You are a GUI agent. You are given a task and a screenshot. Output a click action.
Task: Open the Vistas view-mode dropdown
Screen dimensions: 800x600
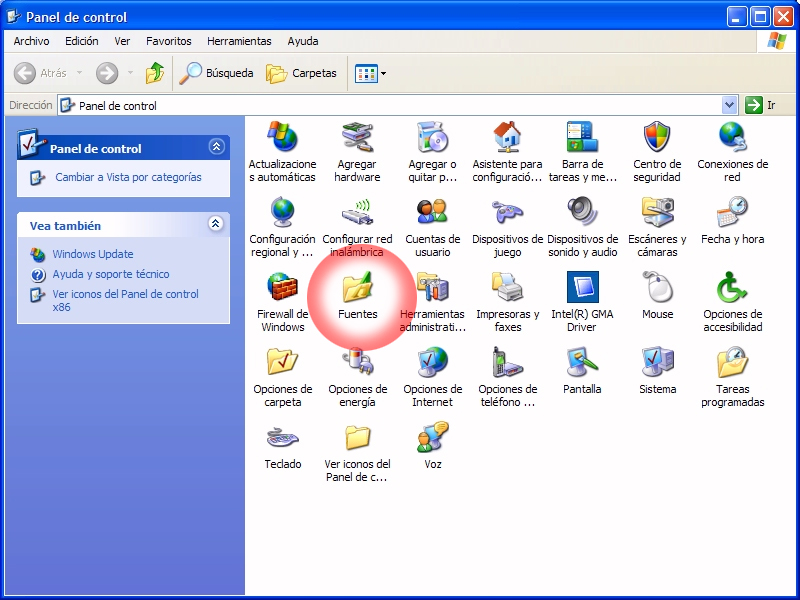tap(370, 73)
